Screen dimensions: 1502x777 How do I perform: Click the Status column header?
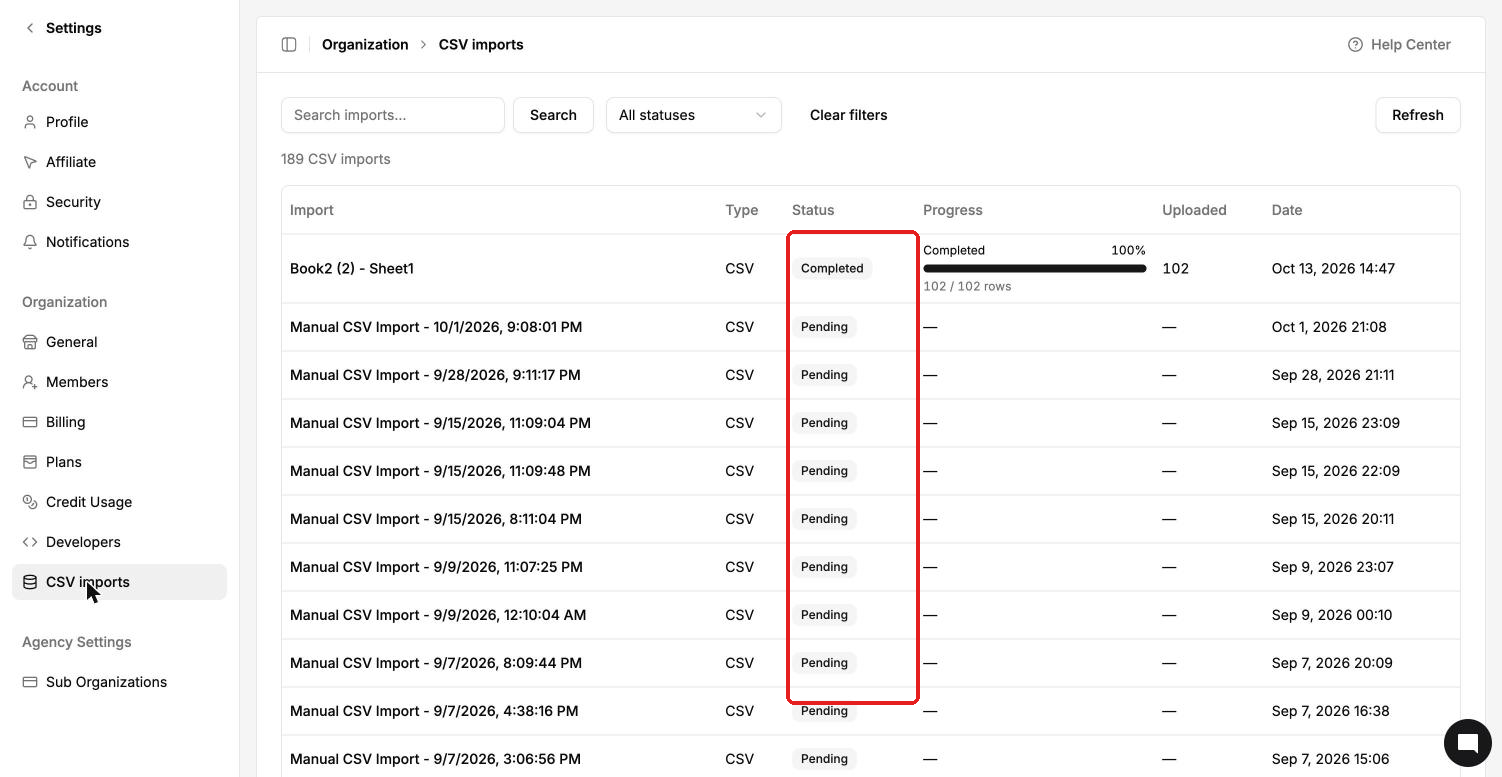click(813, 210)
